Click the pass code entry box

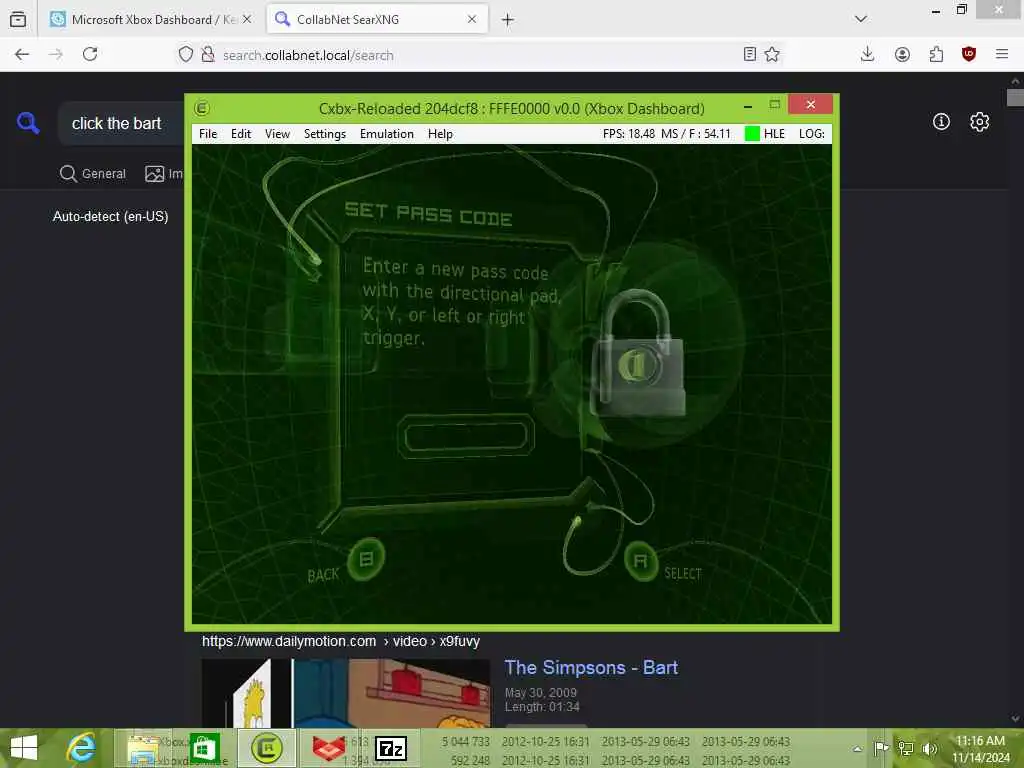tap(466, 436)
